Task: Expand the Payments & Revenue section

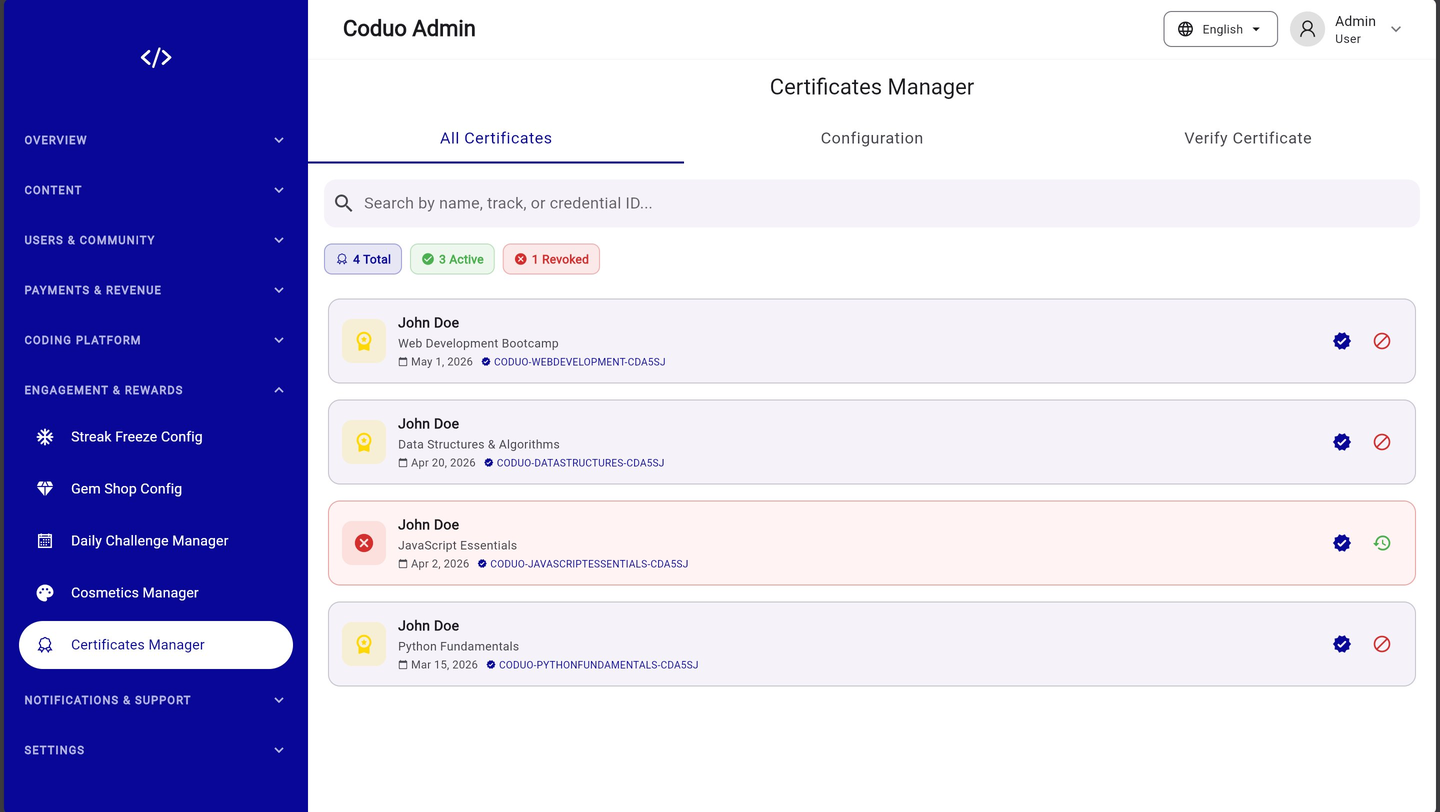Action: 155,290
